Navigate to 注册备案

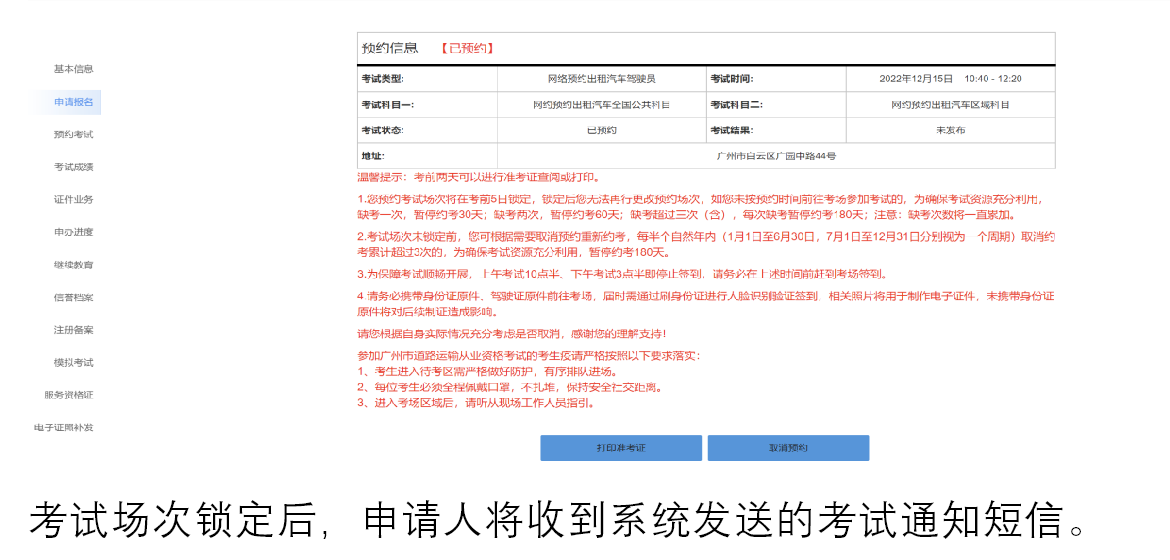coord(73,330)
